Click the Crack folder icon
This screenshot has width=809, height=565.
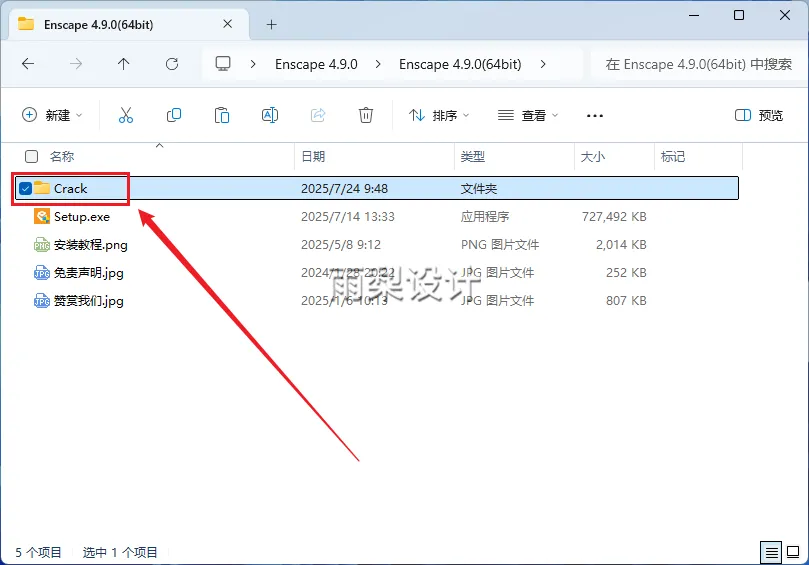coord(42,188)
